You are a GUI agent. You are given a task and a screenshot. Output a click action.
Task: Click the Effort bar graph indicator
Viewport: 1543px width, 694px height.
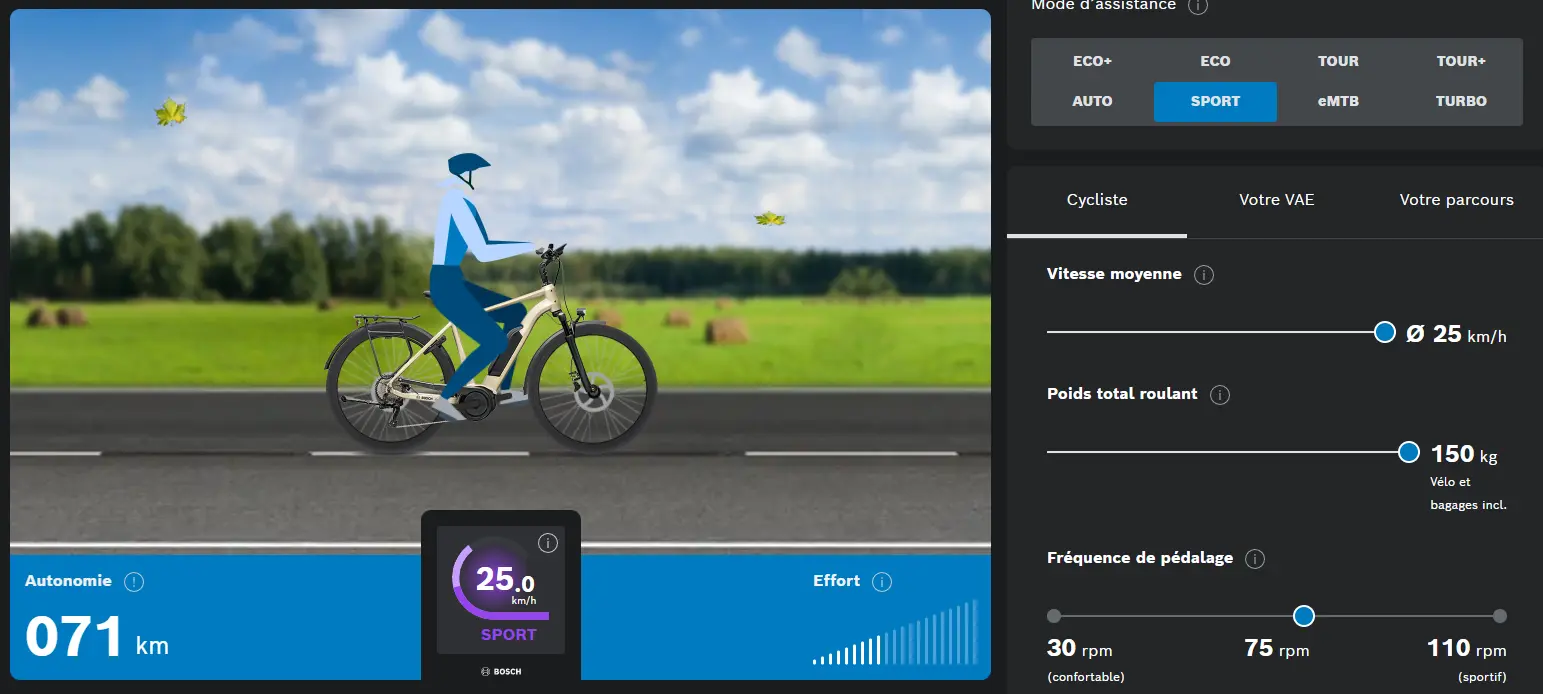tap(894, 634)
